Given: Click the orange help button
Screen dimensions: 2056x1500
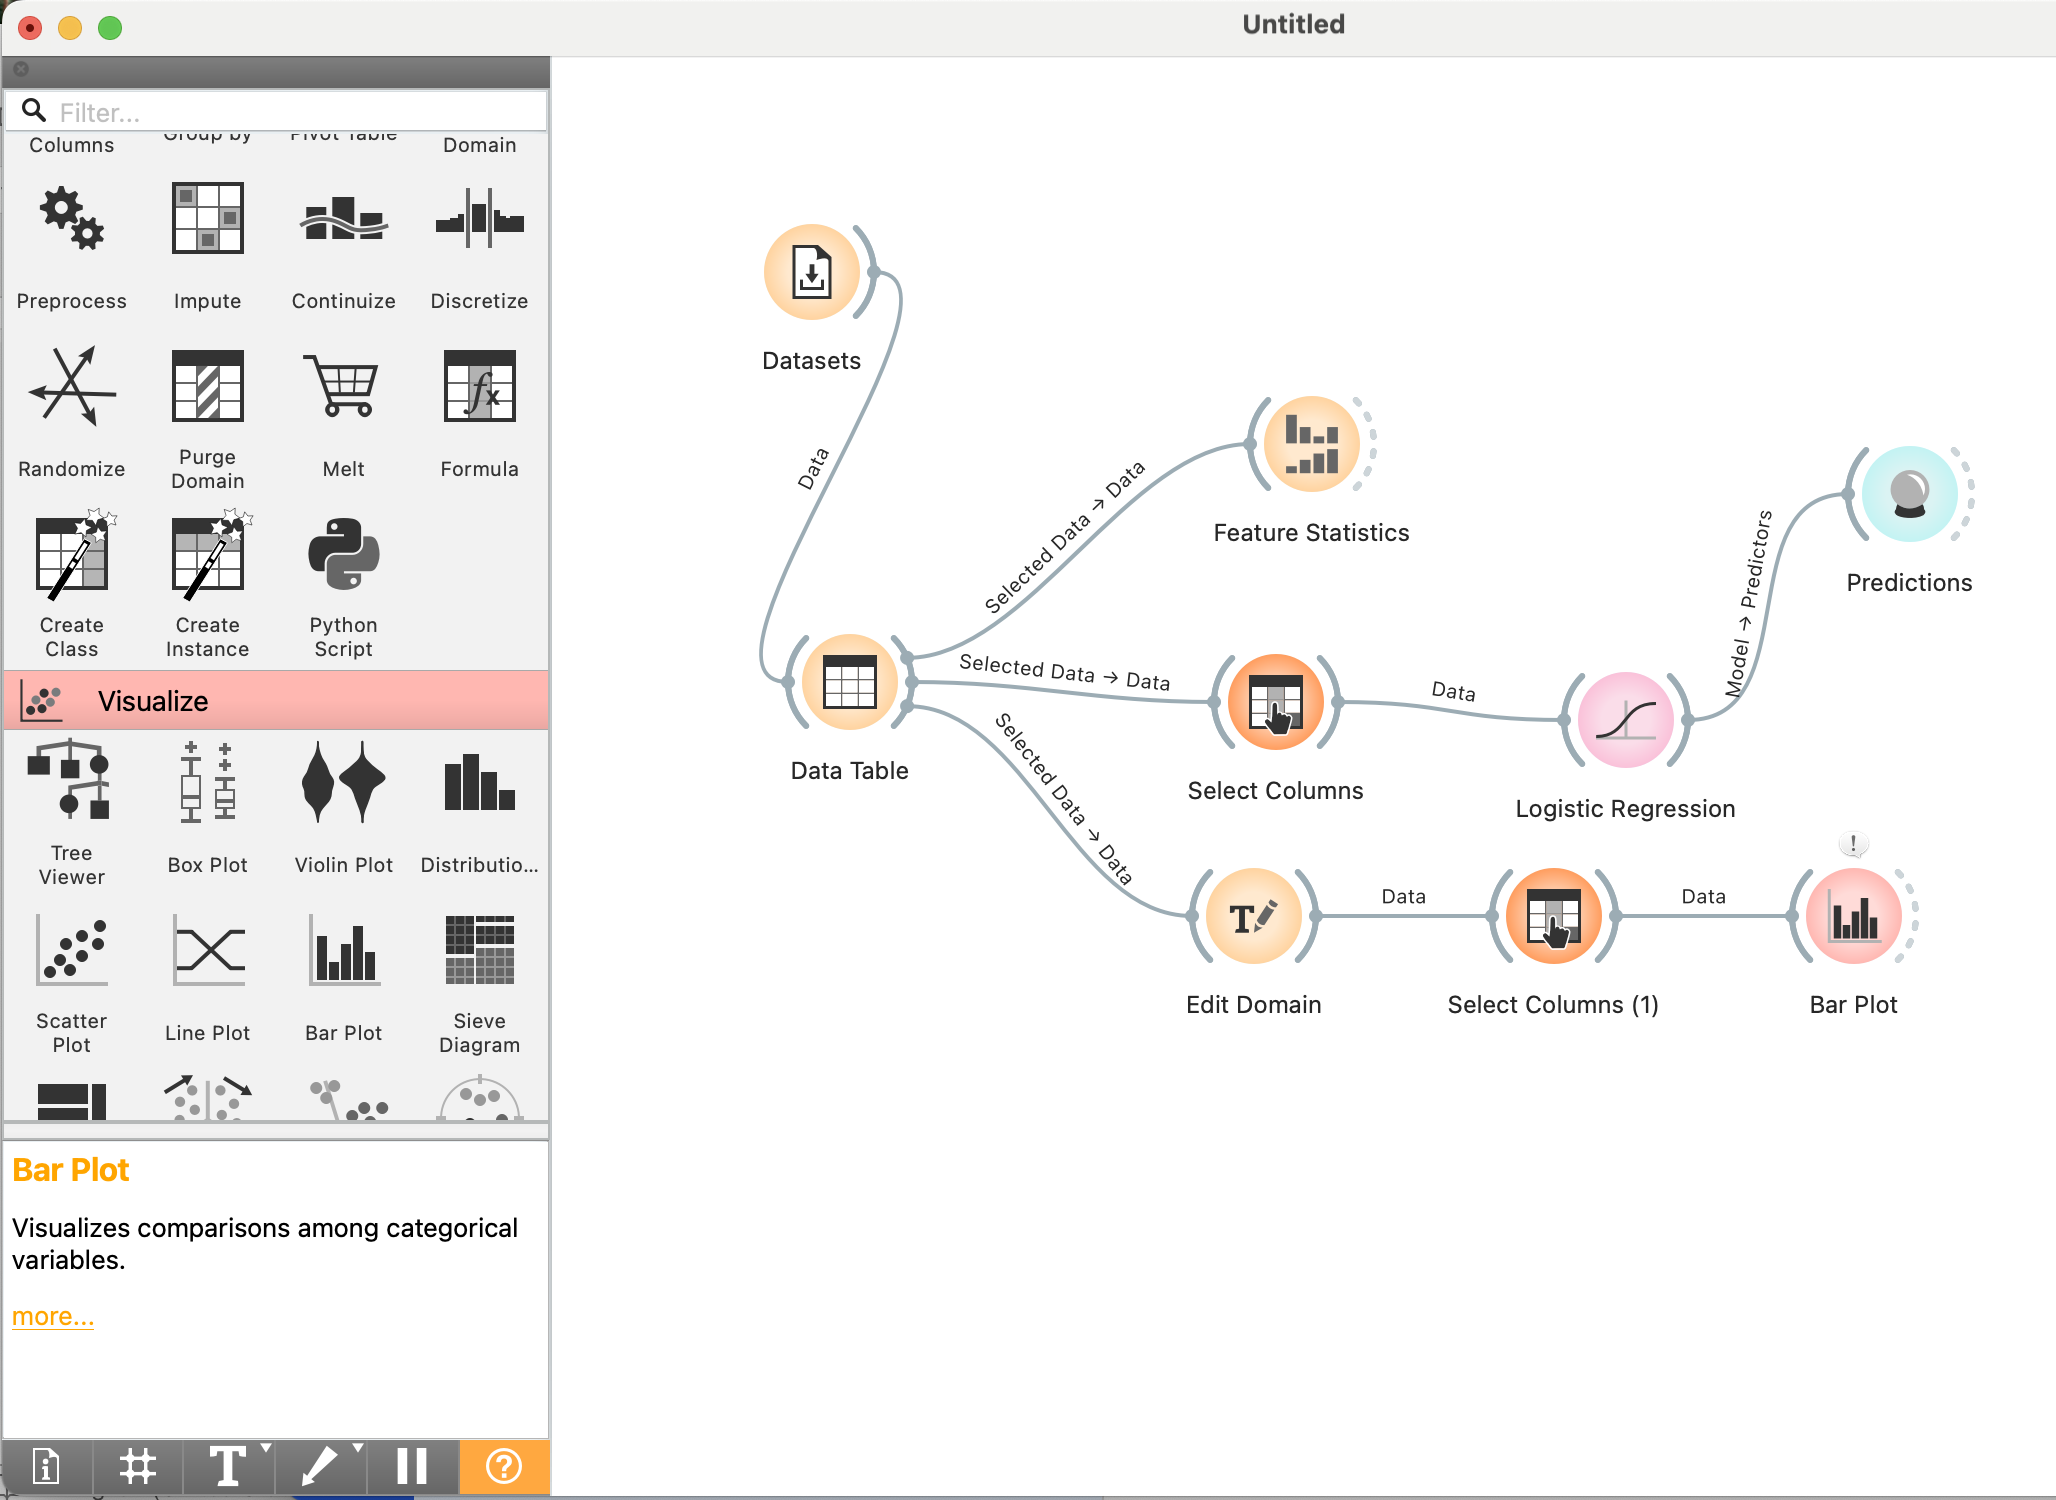Looking at the screenshot, I should click(503, 1467).
